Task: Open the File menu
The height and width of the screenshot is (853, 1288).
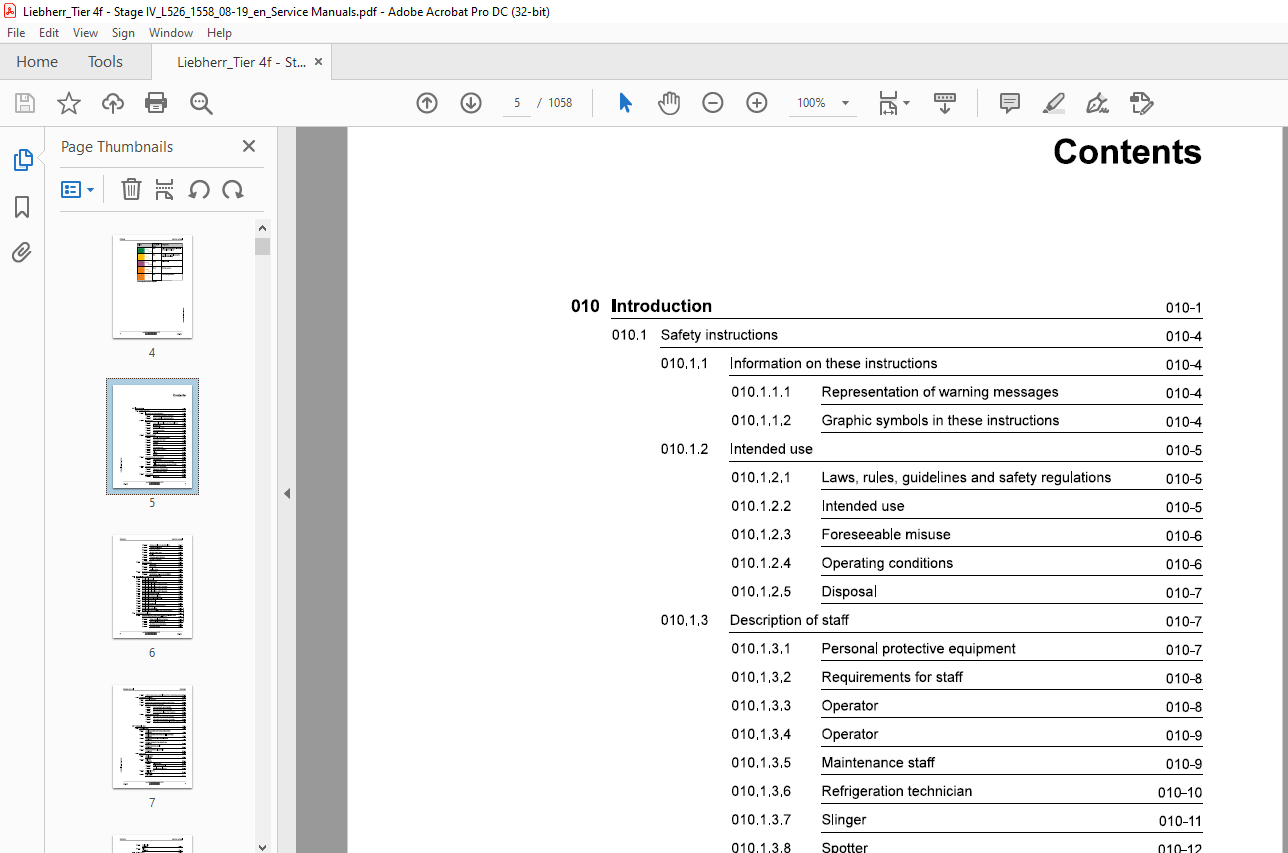Action: tap(16, 33)
